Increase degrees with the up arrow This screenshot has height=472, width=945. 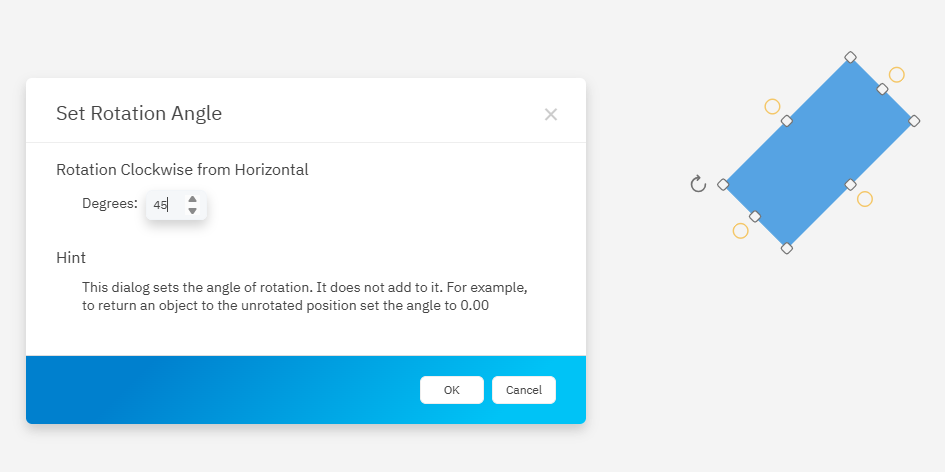[192, 199]
